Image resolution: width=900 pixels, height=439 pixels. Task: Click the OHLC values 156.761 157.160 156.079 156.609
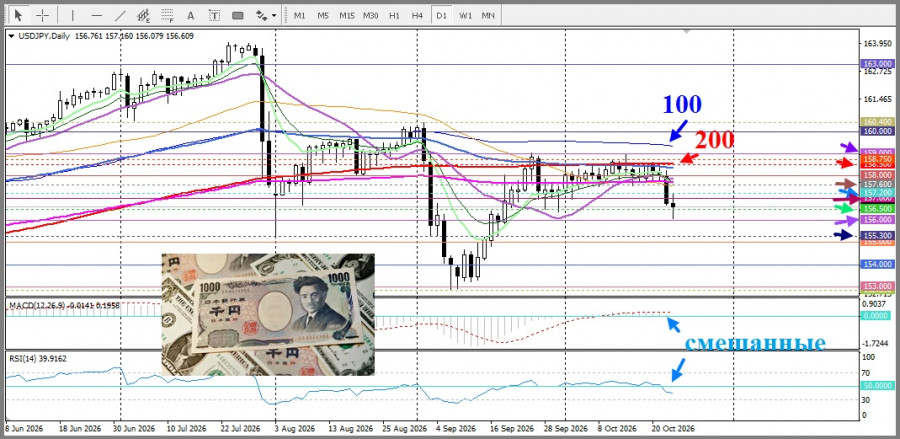(134, 36)
